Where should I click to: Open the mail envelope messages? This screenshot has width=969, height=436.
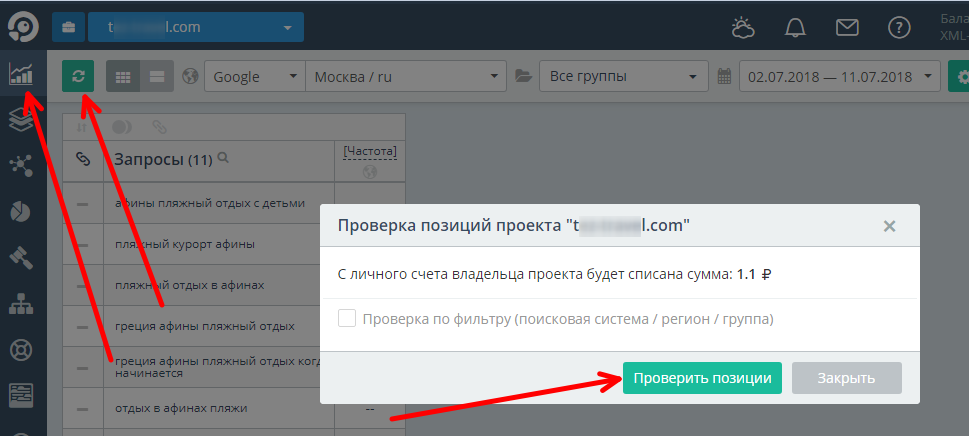coord(847,27)
